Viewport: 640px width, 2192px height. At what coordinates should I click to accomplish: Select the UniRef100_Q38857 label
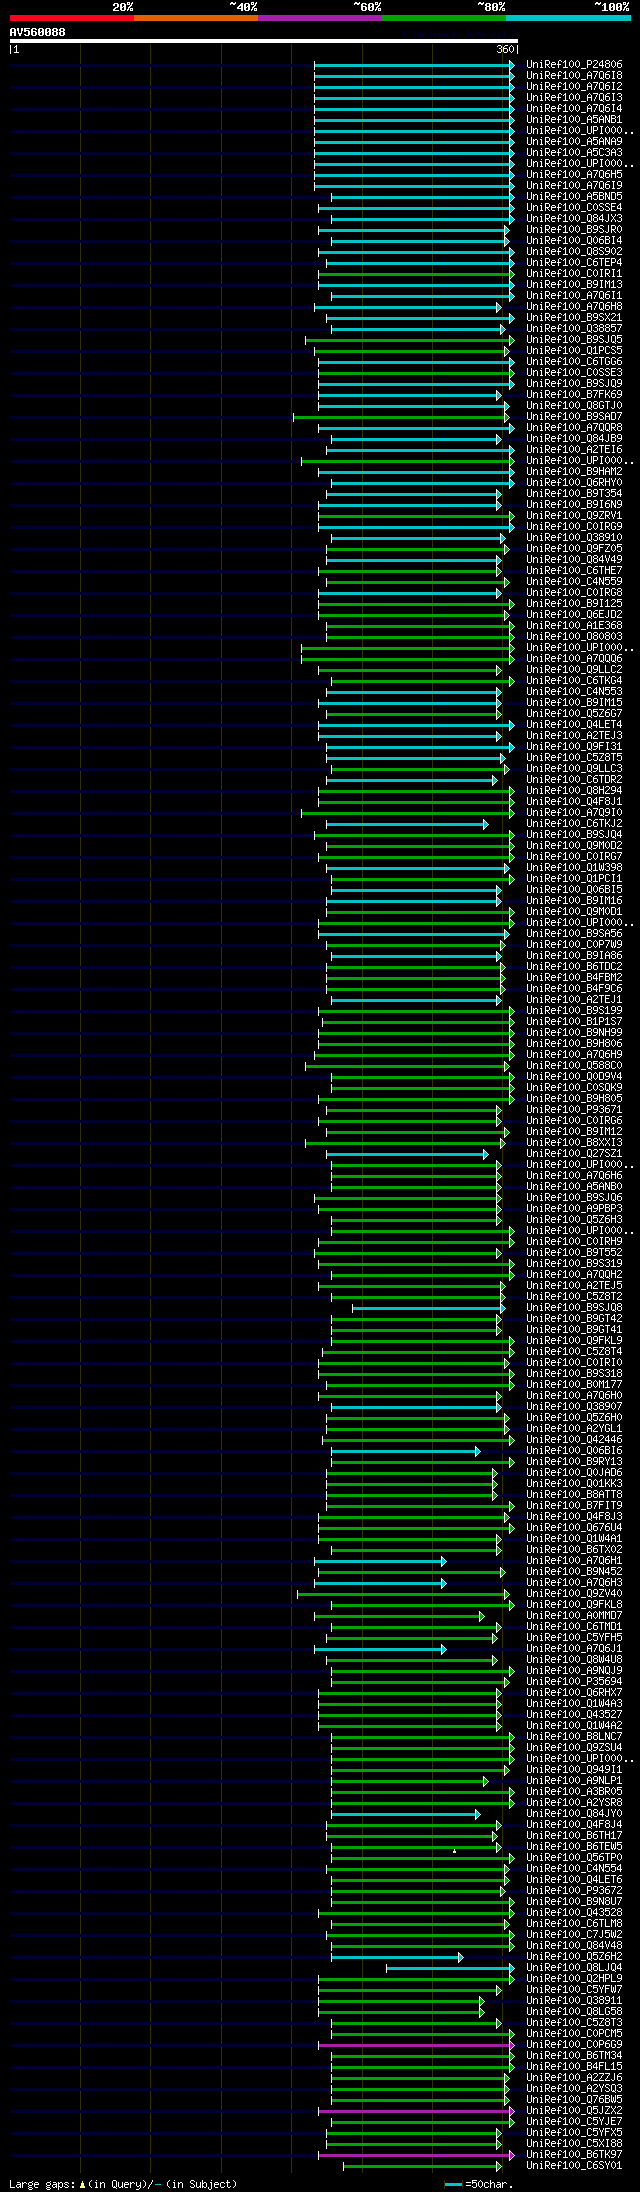click(x=574, y=329)
